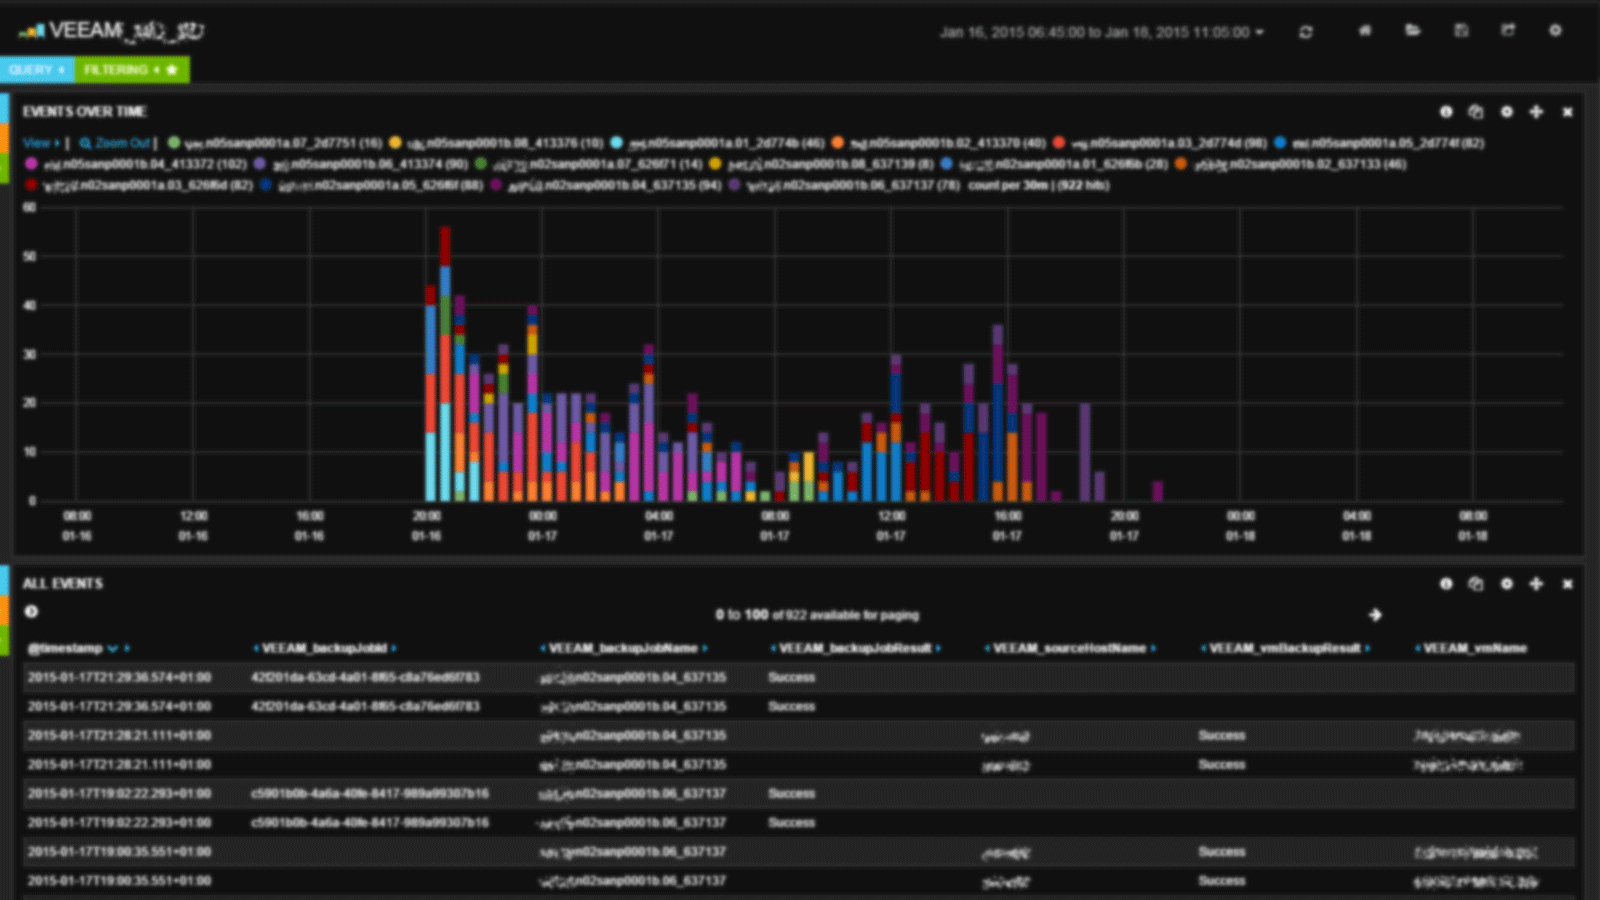The image size is (1600, 900).
Task: Click move icon on Events Over Time panel
Action: [1536, 112]
